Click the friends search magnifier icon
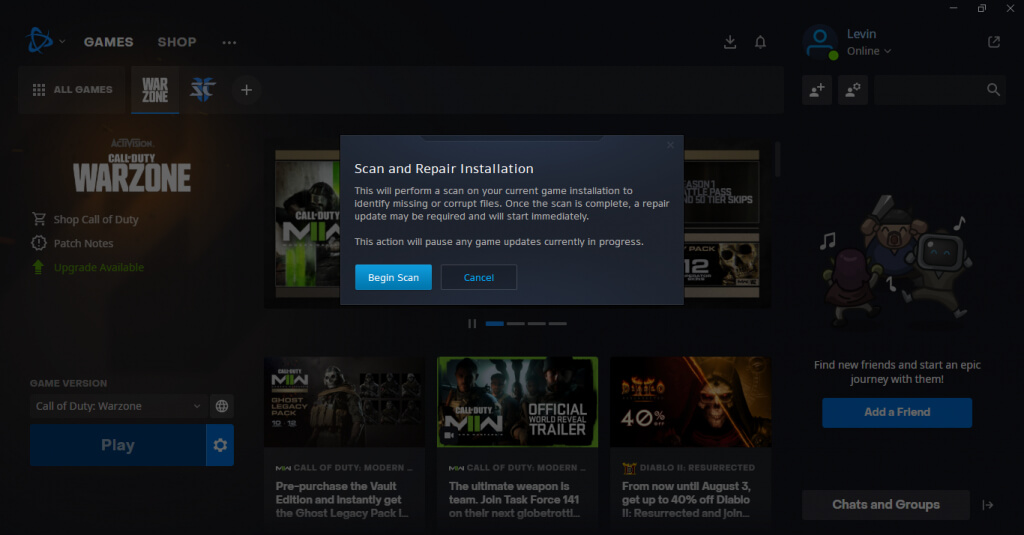 pyautogui.click(x=993, y=90)
